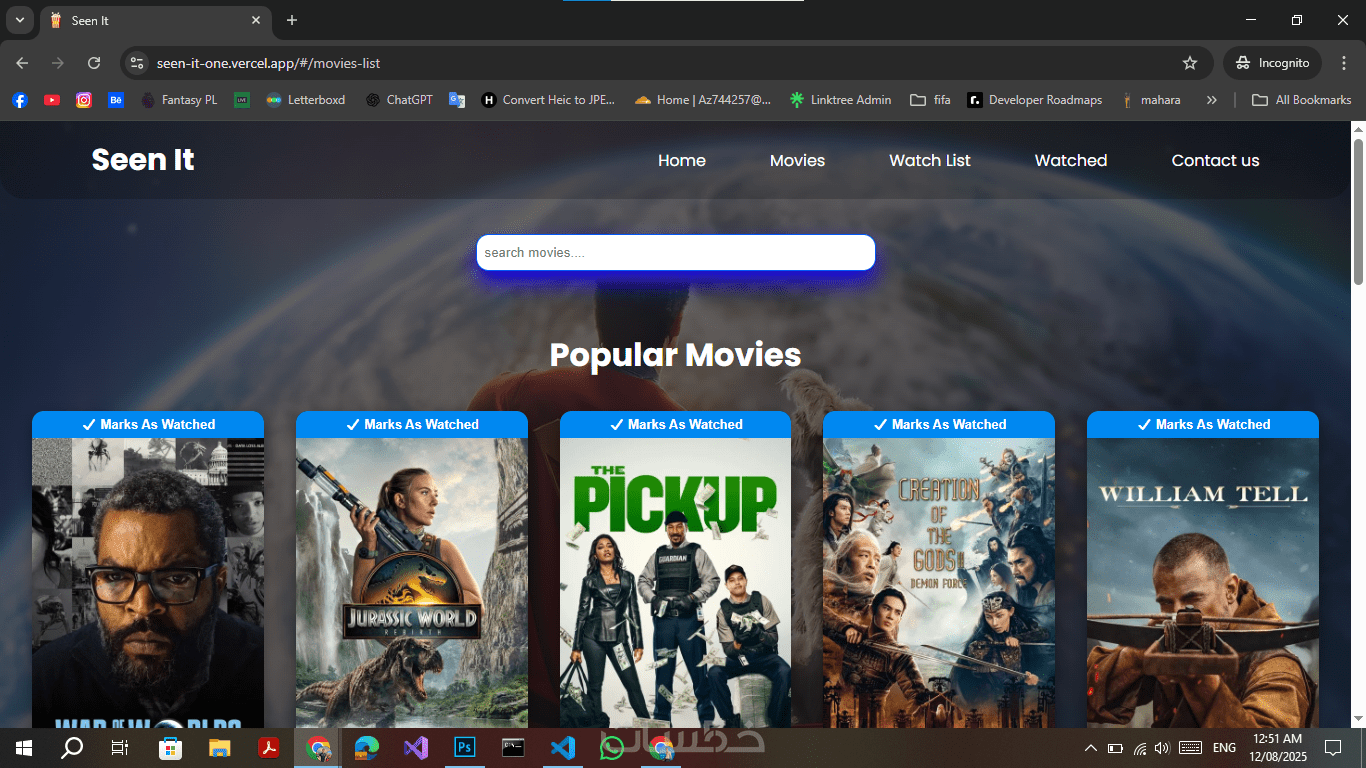Show the hidden bookmarks overflow chevron
Image resolution: width=1366 pixels, height=768 pixels.
pos(1212,100)
